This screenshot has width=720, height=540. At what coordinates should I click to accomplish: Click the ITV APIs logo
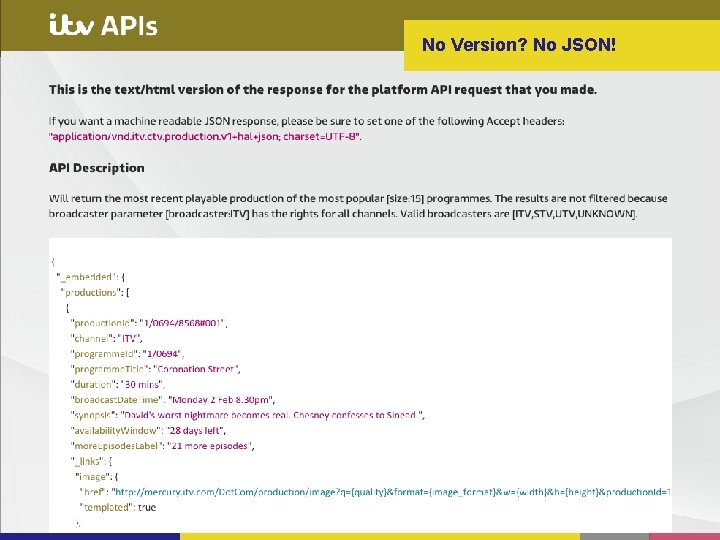tap(103, 25)
